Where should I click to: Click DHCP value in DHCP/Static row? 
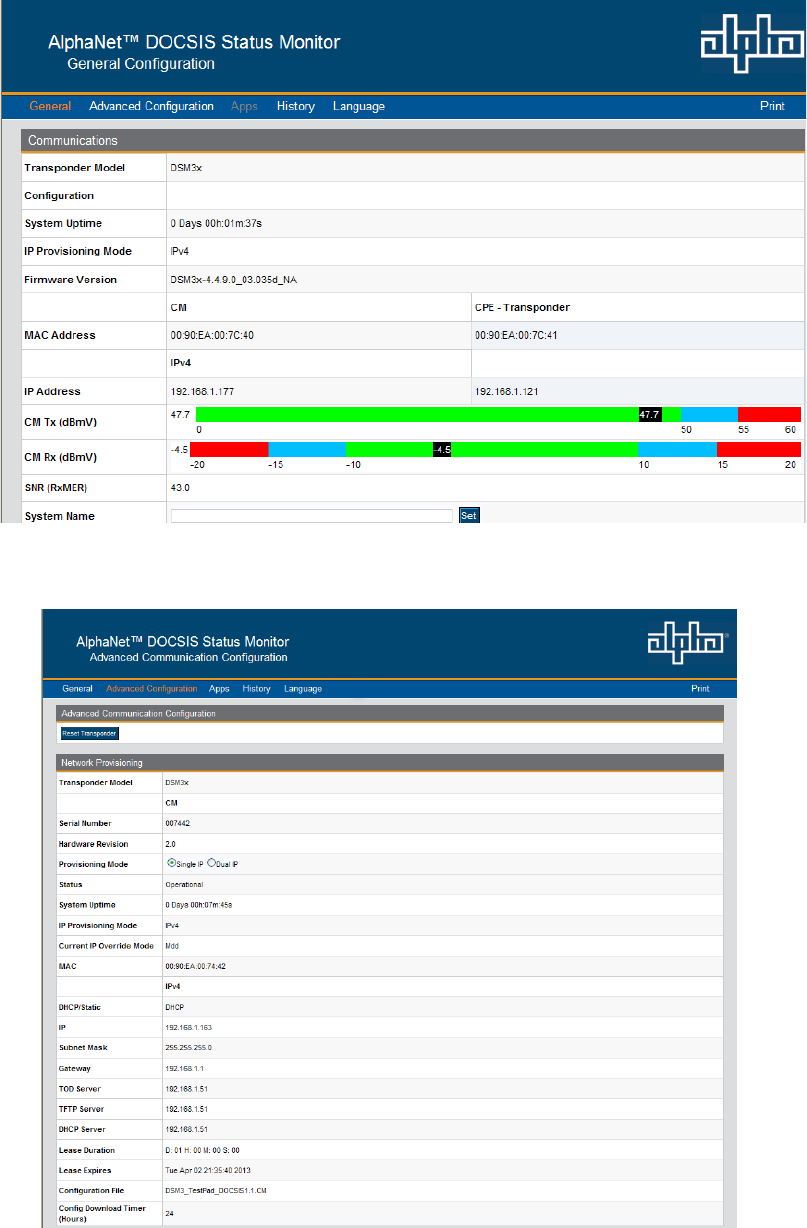(x=175, y=1007)
